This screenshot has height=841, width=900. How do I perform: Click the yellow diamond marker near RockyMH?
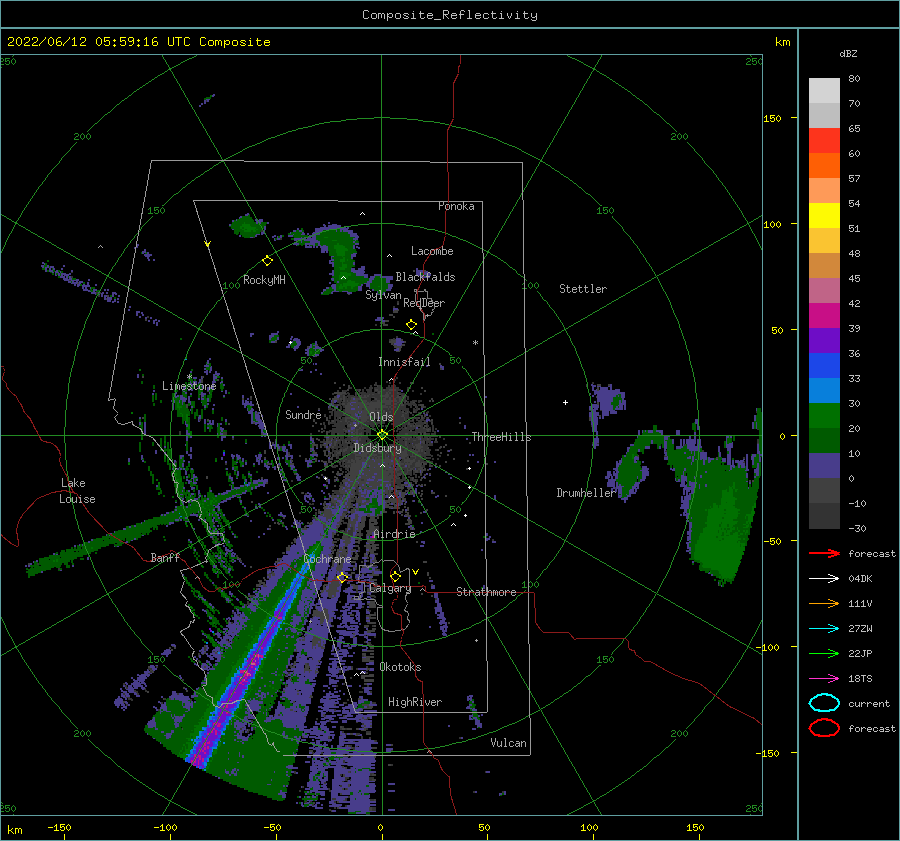click(x=267, y=261)
